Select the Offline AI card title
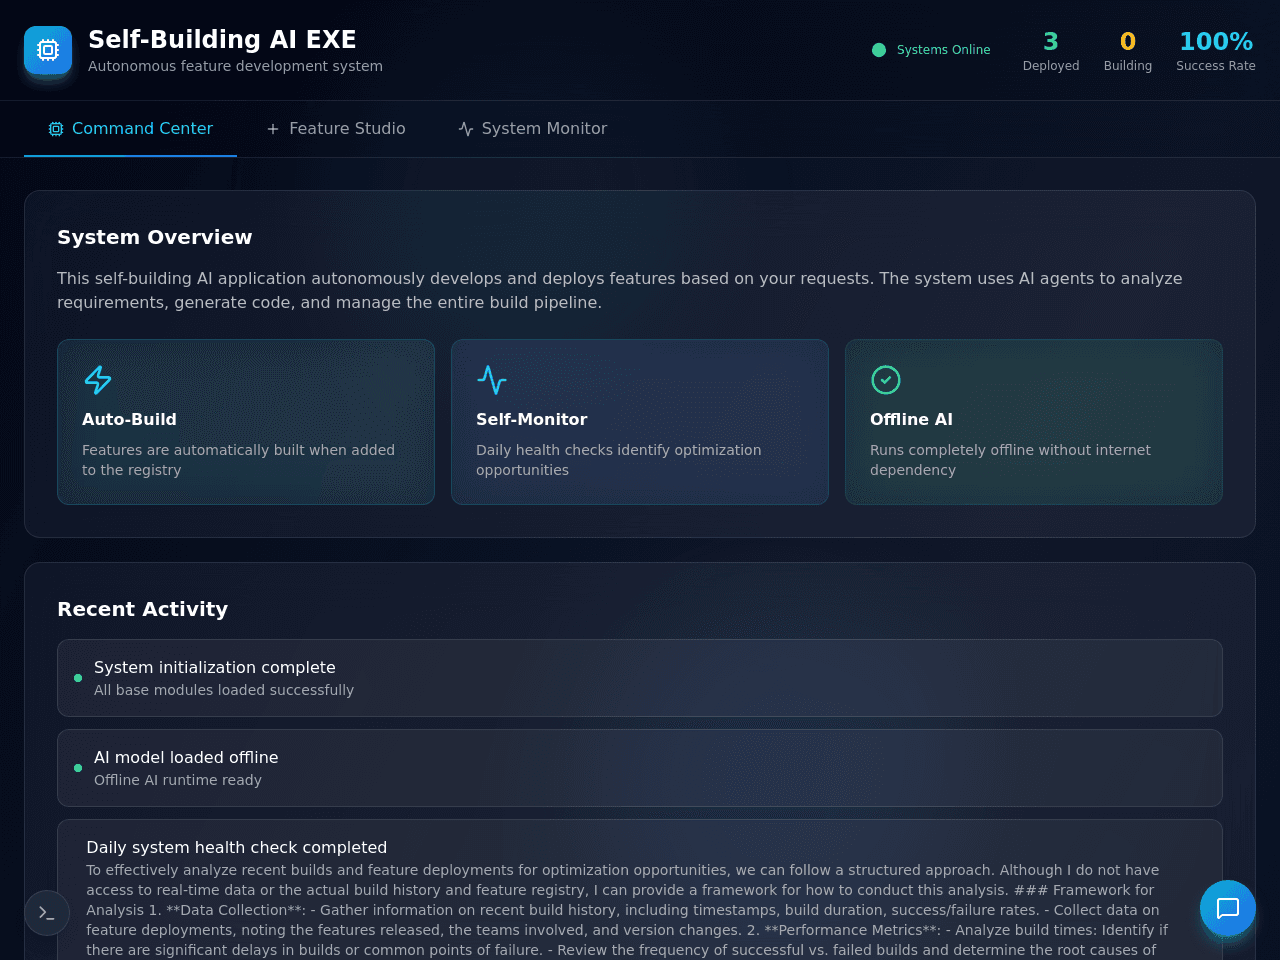 pos(911,419)
